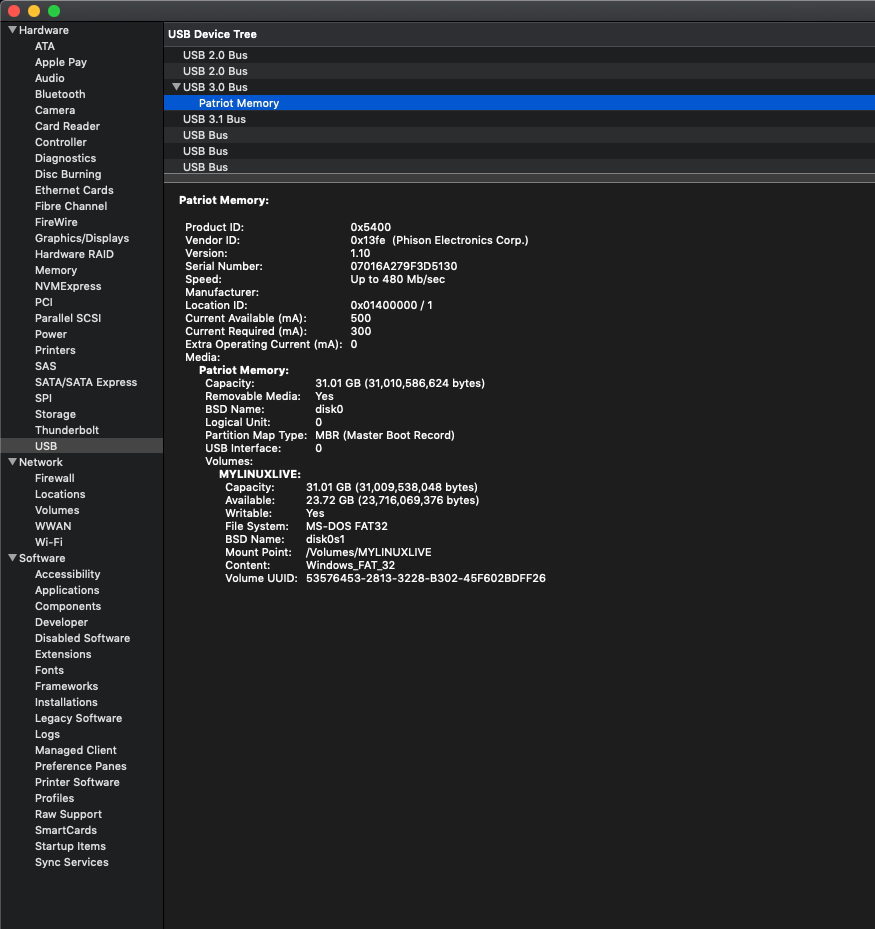Collapse the USB 3.0 Bus triangle
The width and height of the screenshot is (875, 929).
pyautogui.click(x=176, y=87)
